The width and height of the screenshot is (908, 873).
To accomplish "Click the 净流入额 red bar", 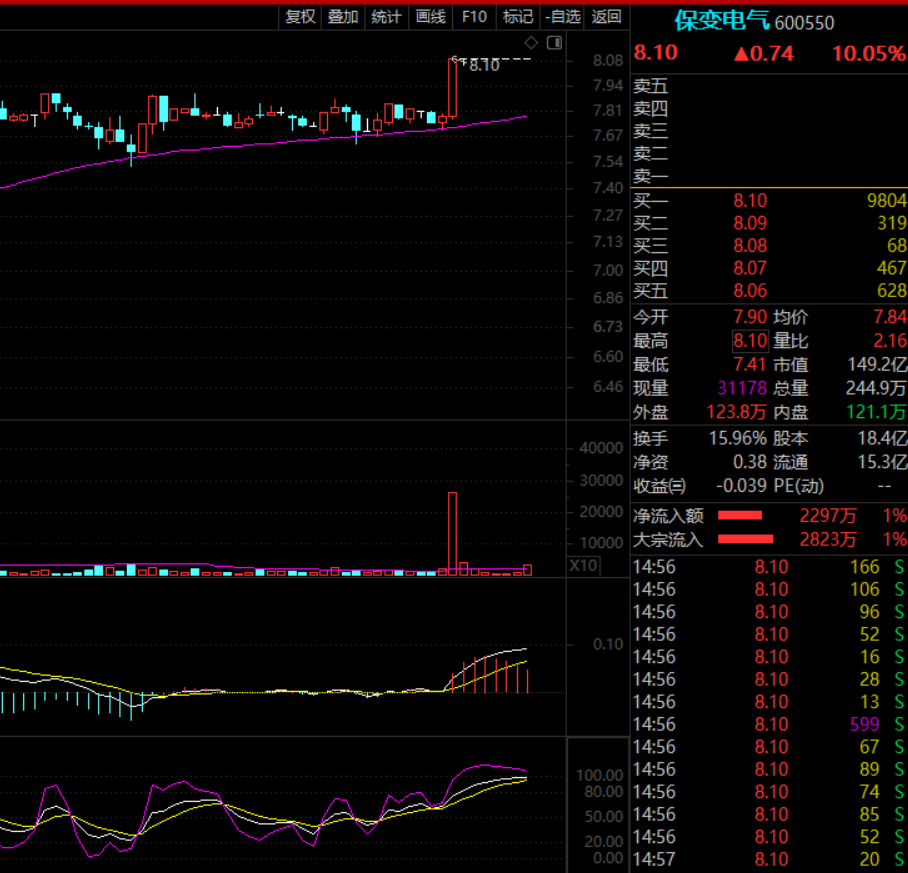I will [x=740, y=515].
